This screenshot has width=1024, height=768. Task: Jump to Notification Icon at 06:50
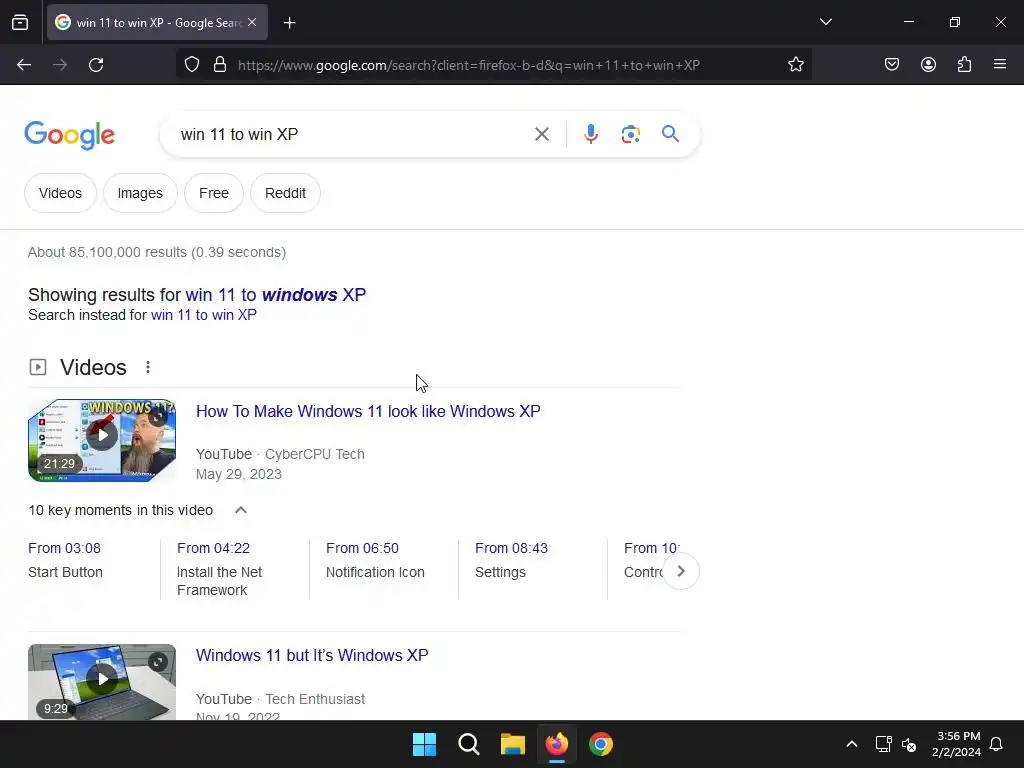pyautogui.click(x=376, y=560)
